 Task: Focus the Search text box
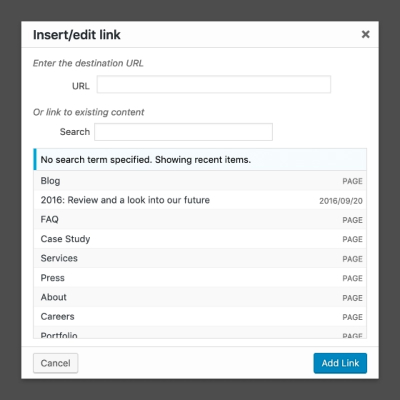183,132
